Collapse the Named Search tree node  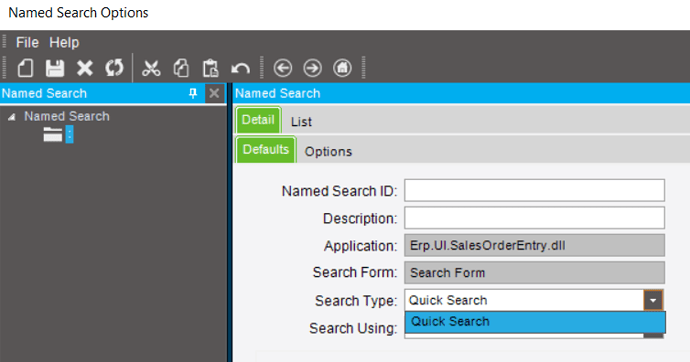coord(11,117)
